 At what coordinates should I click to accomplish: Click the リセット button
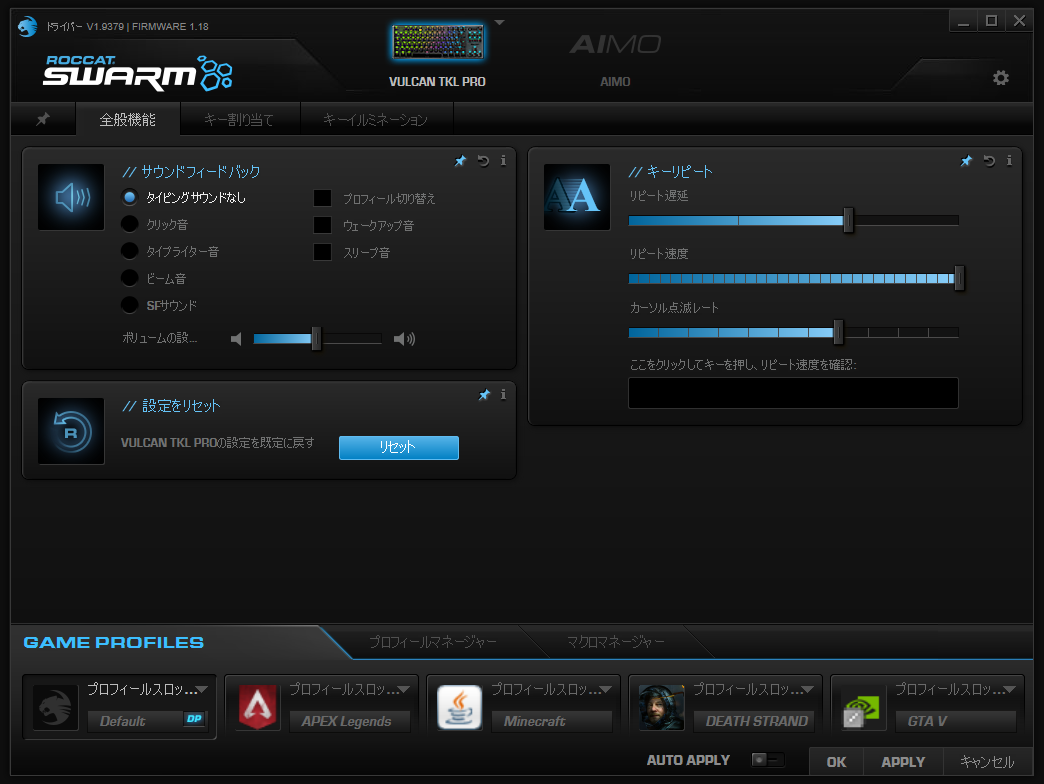pos(399,447)
